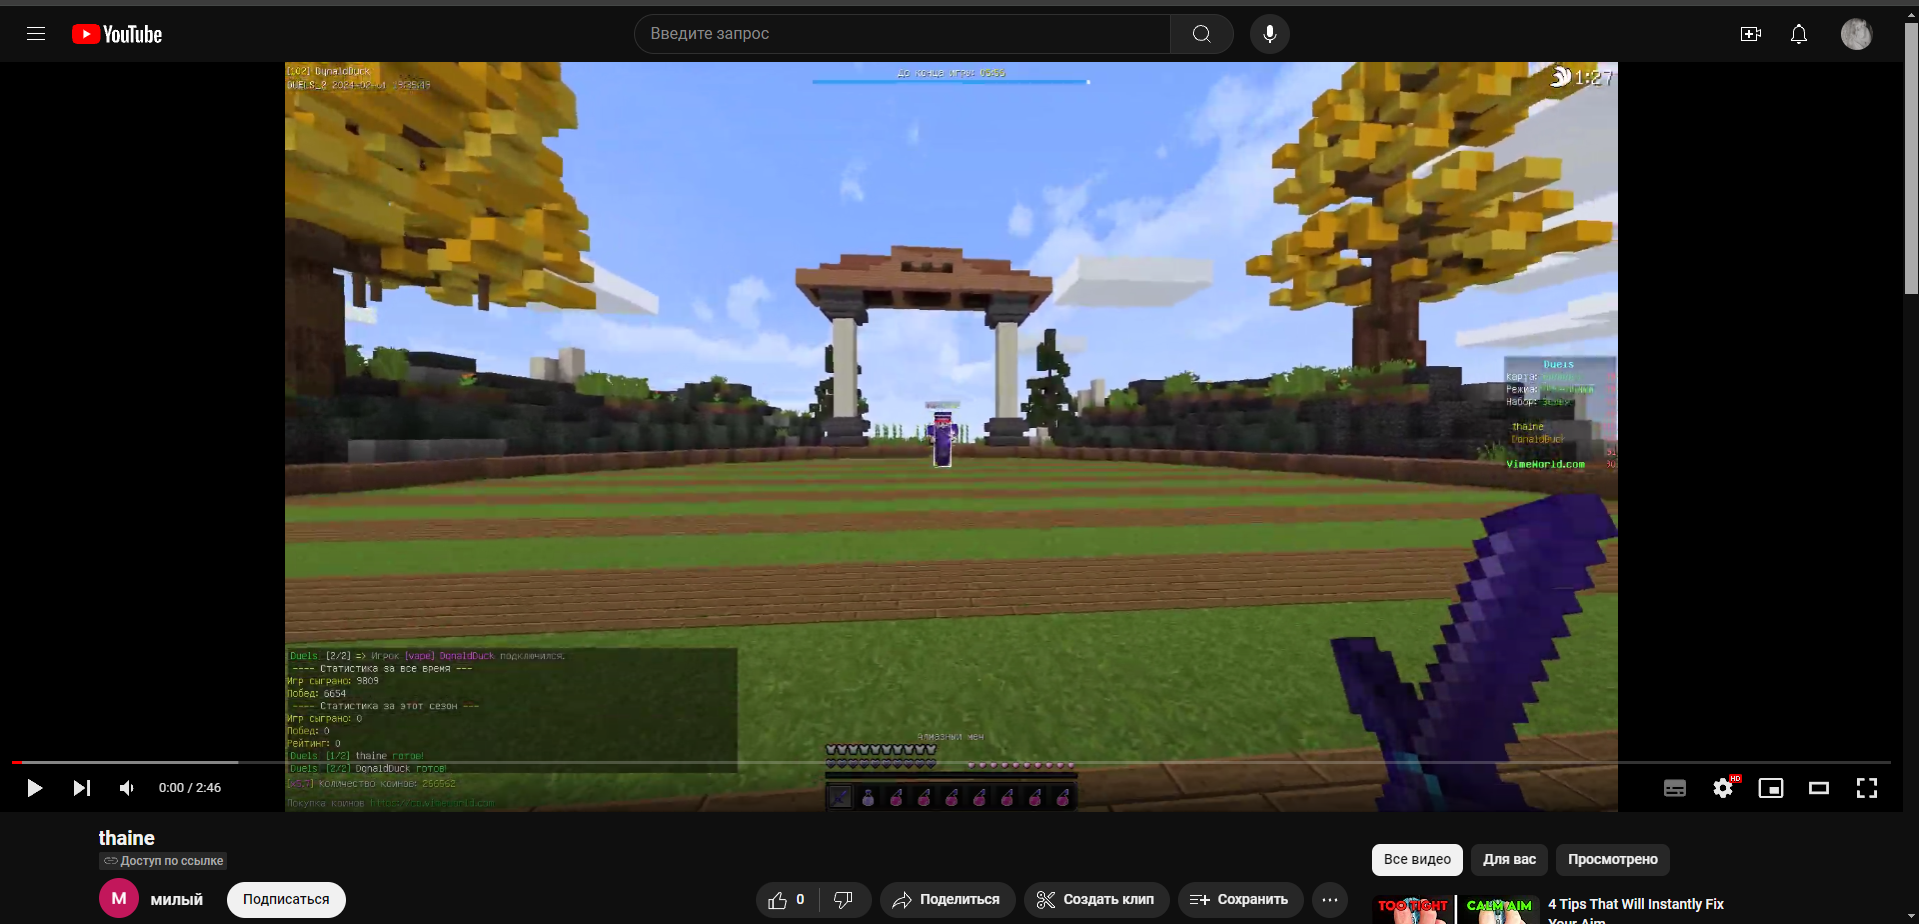Start voice search with microphone
This screenshot has height=924, width=1919.
click(1270, 34)
